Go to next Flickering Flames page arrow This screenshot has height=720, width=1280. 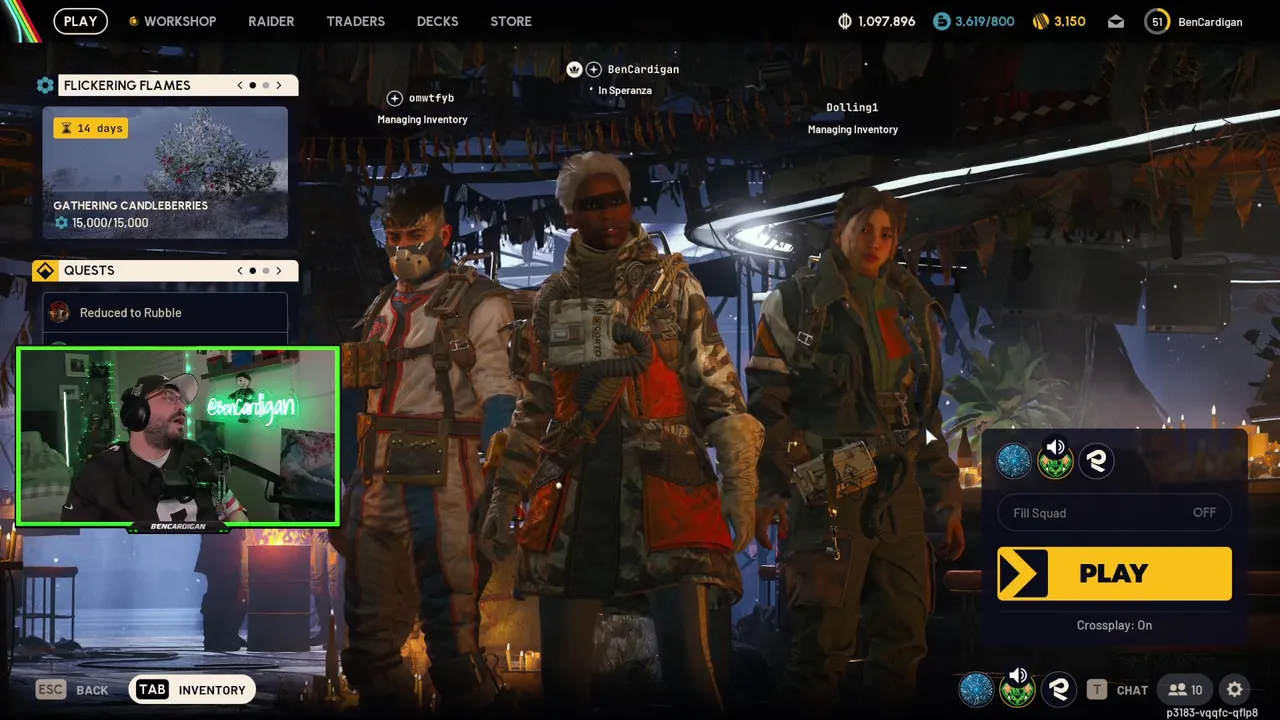pos(279,86)
